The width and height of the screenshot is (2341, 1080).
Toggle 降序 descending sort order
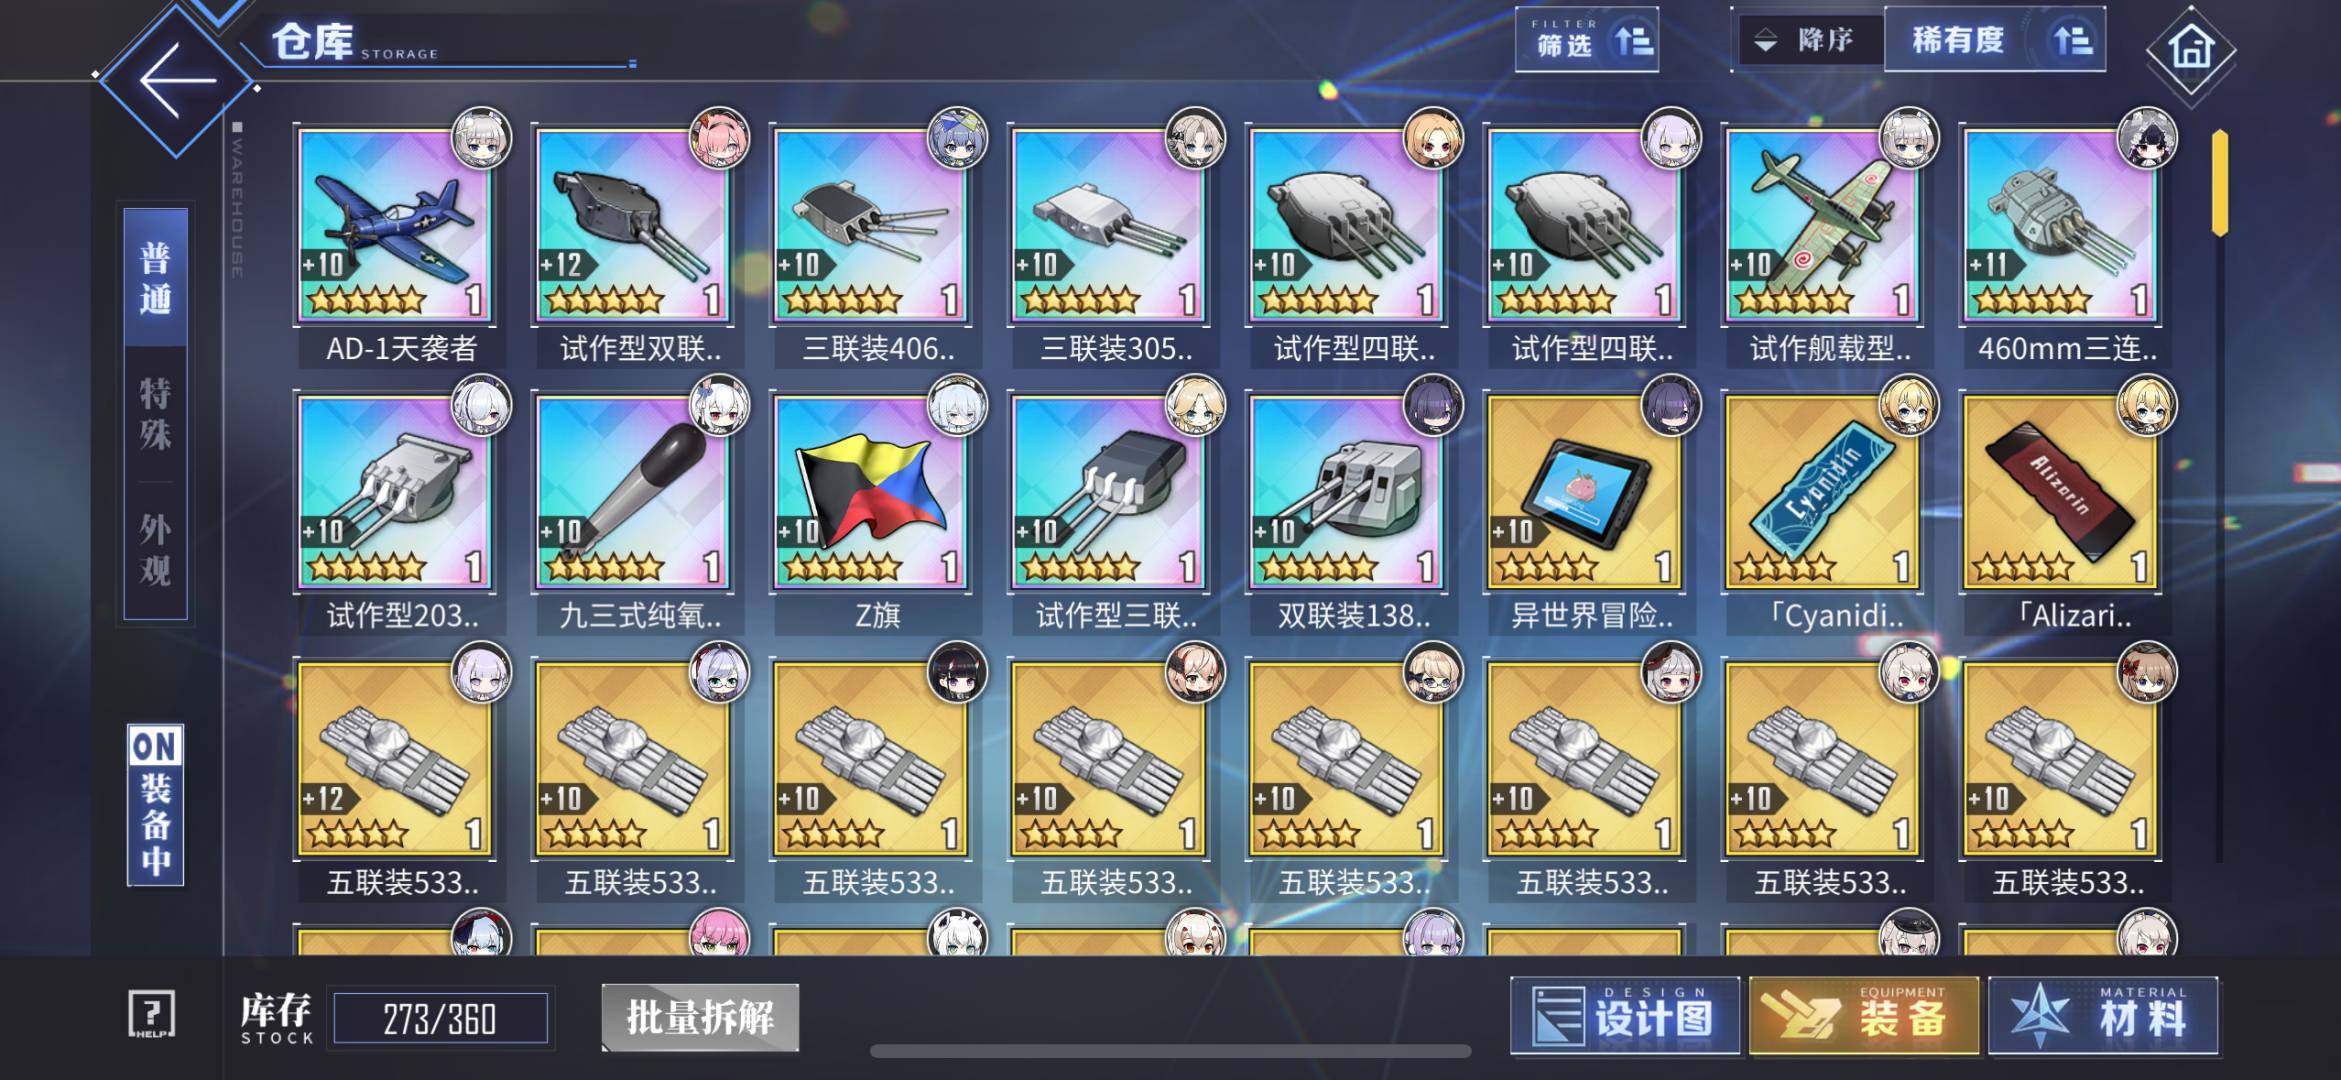pyautogui.click(x=1809, y=40)
